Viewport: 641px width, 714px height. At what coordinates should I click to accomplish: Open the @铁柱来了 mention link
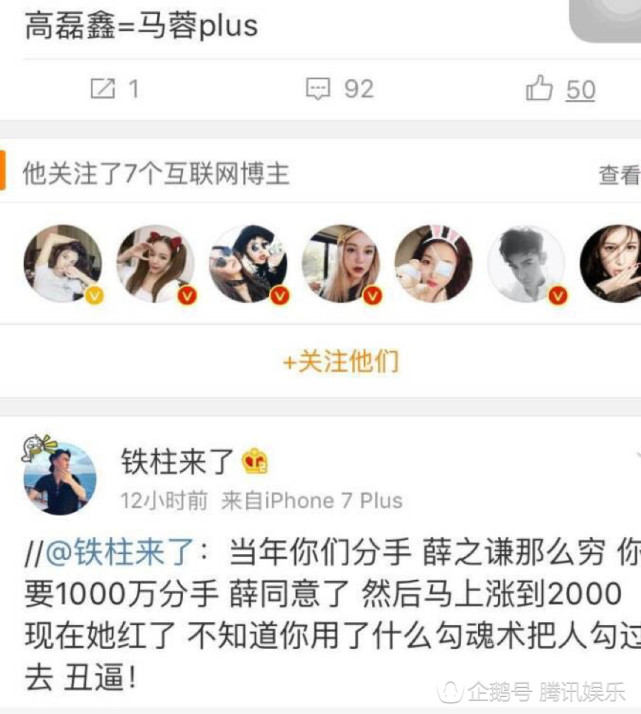[x=120, y=552]
